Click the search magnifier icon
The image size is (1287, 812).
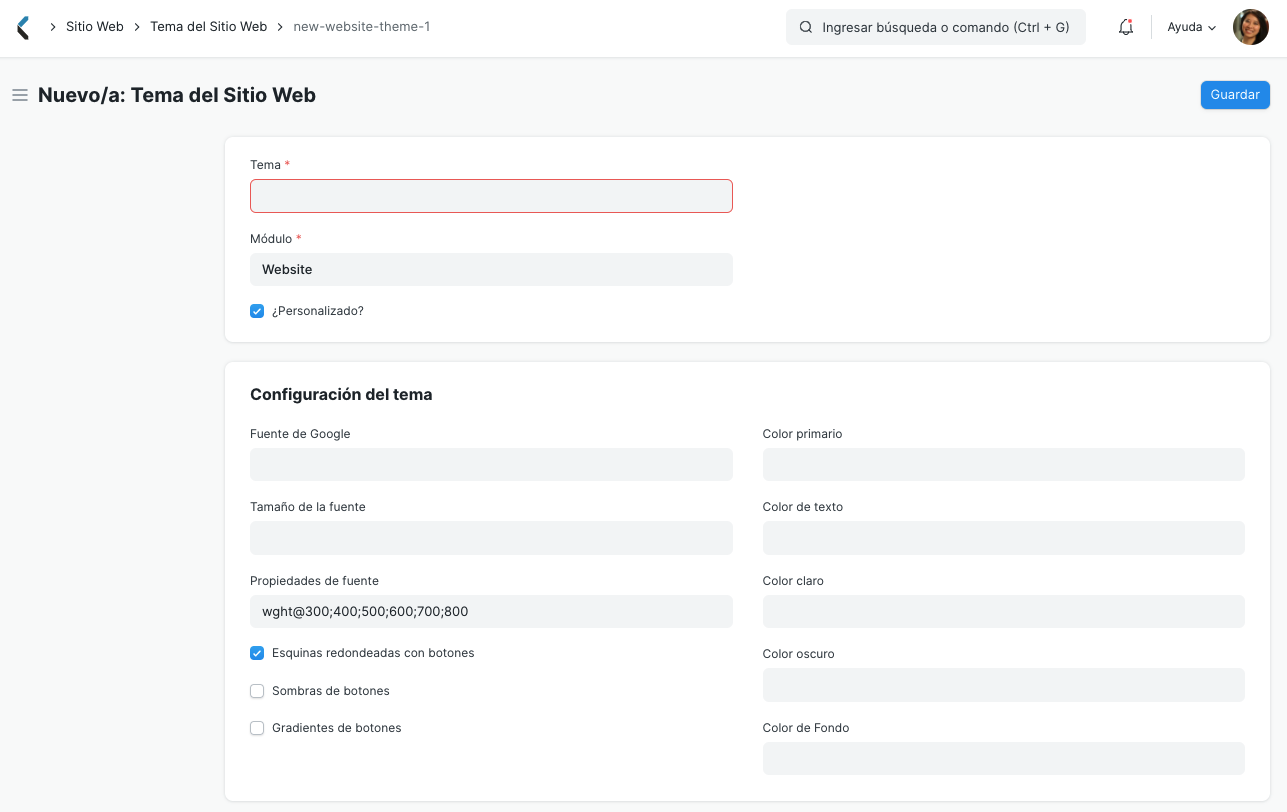point(806,27)
